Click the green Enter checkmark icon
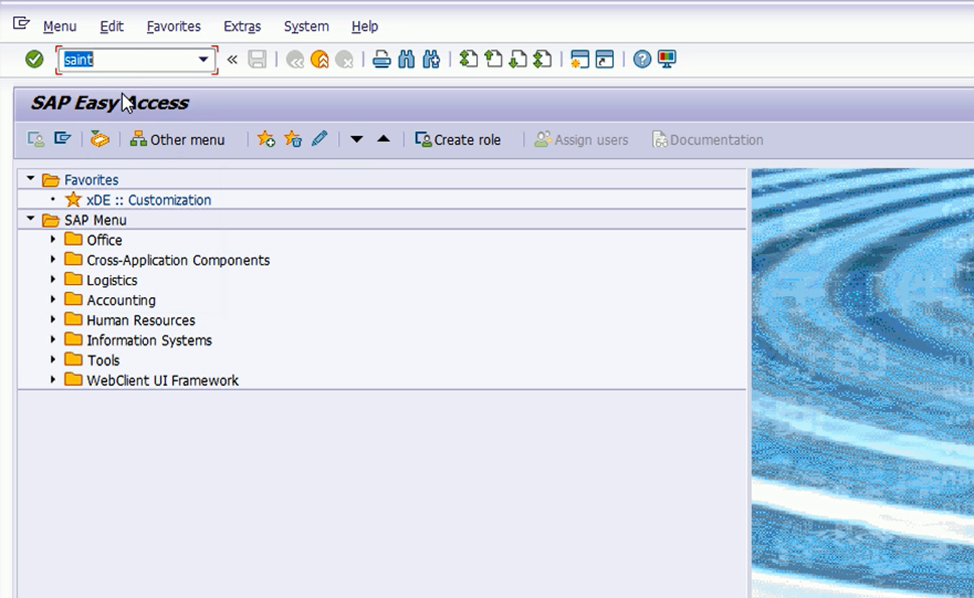The width and height of the screenshot is (974, 598). coord(34,60)
